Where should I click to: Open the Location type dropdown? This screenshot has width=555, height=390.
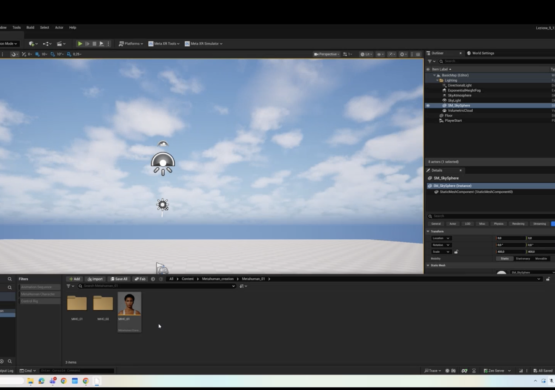[x=441, y=238]
